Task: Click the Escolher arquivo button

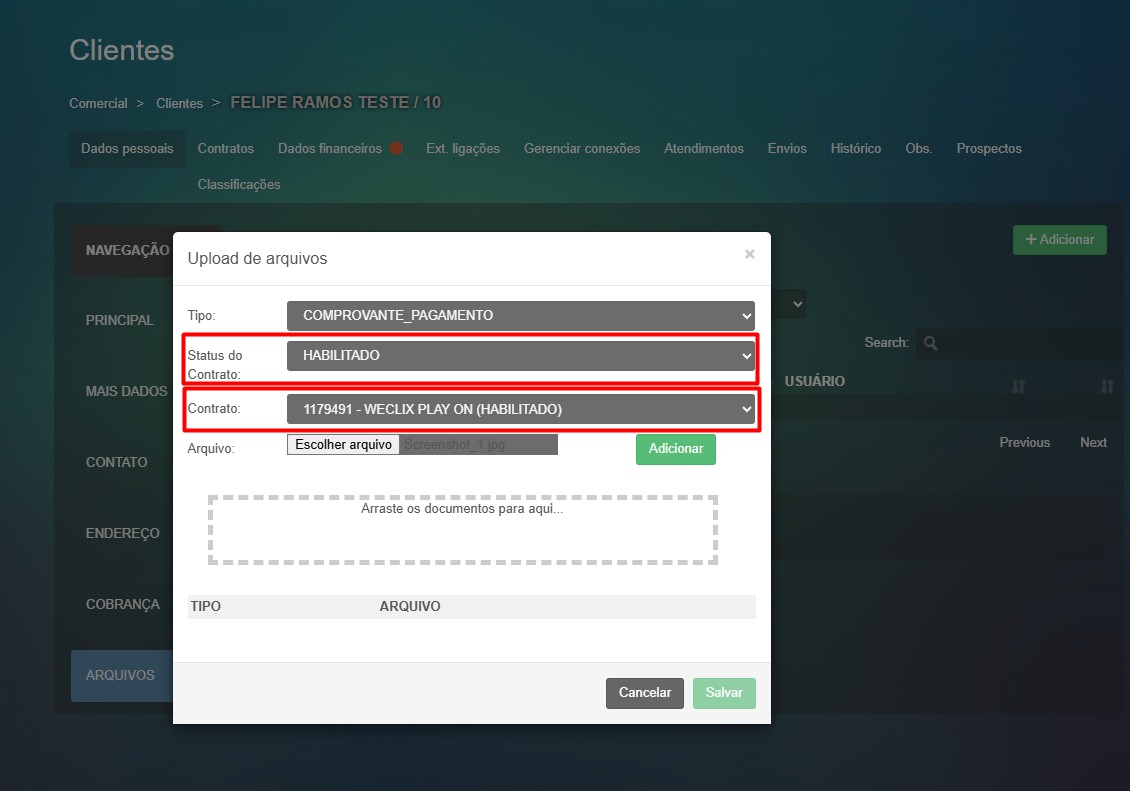Action: pos(344,444)
